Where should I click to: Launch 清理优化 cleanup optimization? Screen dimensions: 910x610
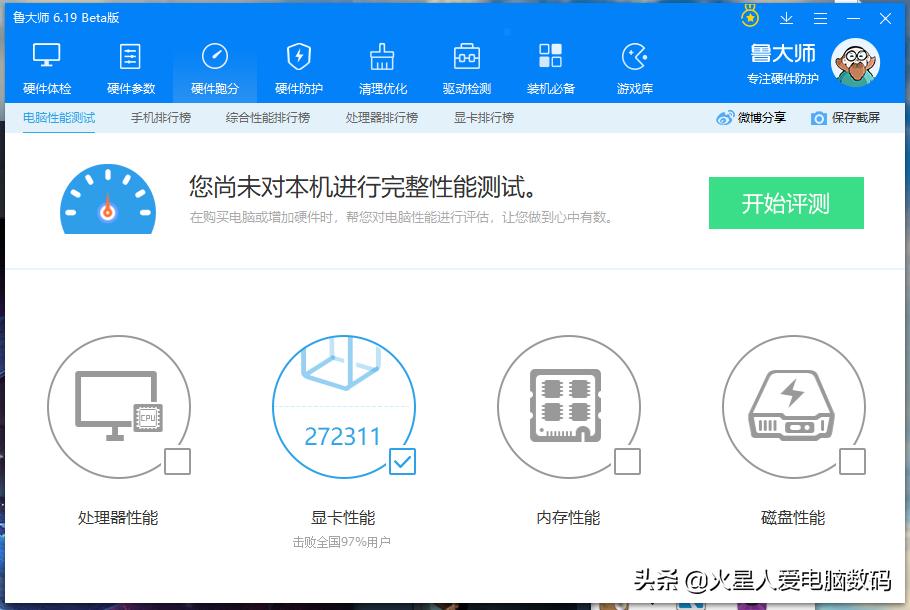[382, 65]
